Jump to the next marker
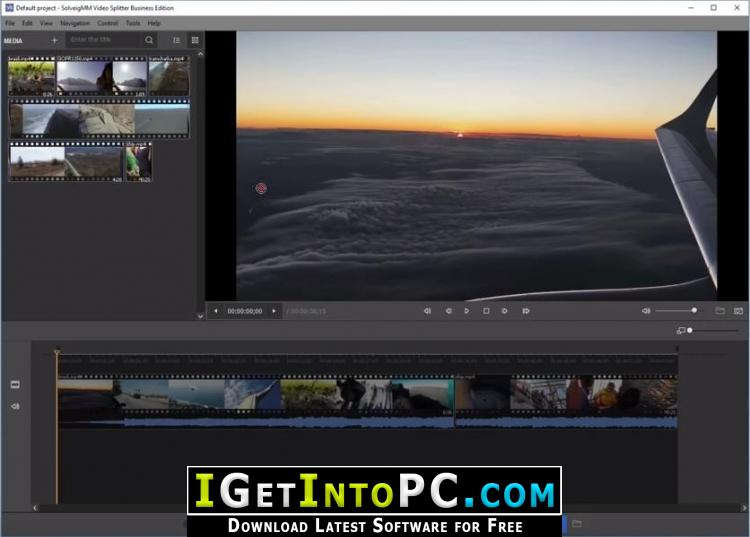The image size is (750, 537). coord(526,311)
